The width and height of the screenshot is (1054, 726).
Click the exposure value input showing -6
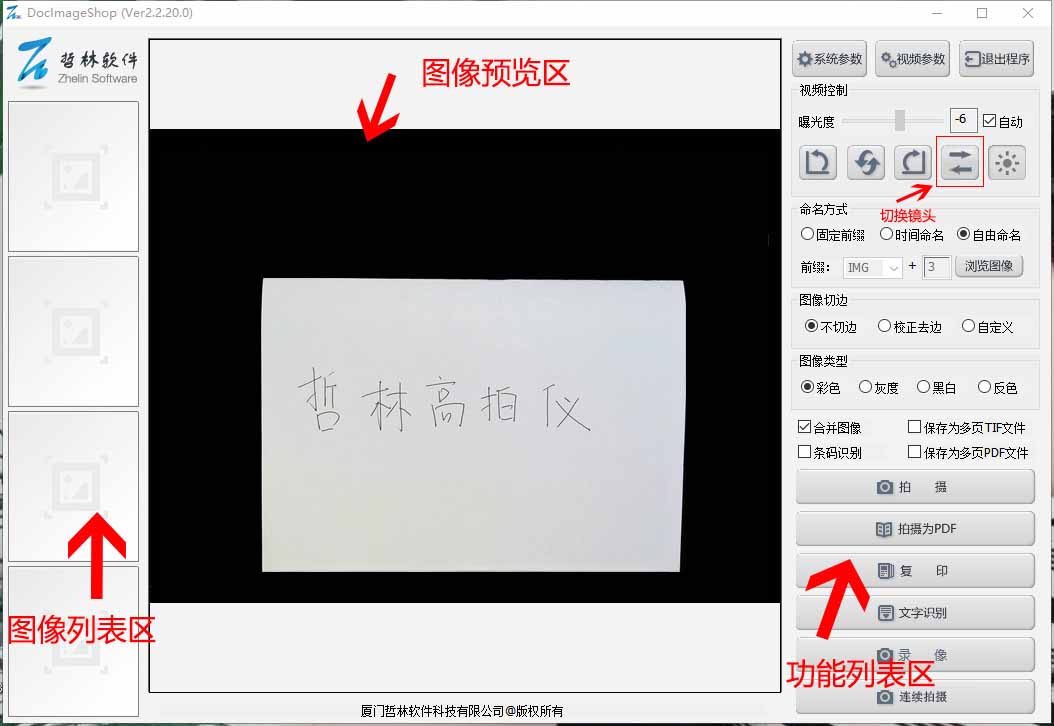pos(961,120)
